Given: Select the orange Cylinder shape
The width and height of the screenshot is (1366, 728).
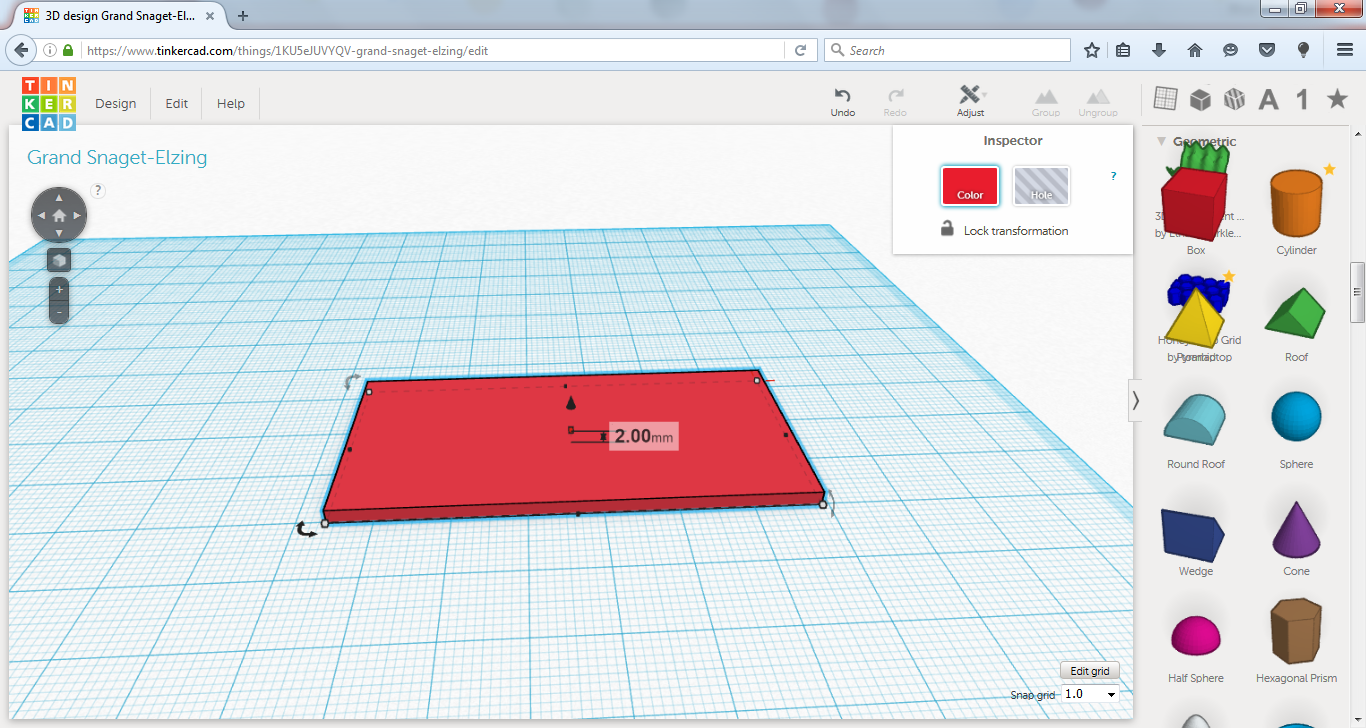Looking at the screenshot, I should pos(1296,202).
